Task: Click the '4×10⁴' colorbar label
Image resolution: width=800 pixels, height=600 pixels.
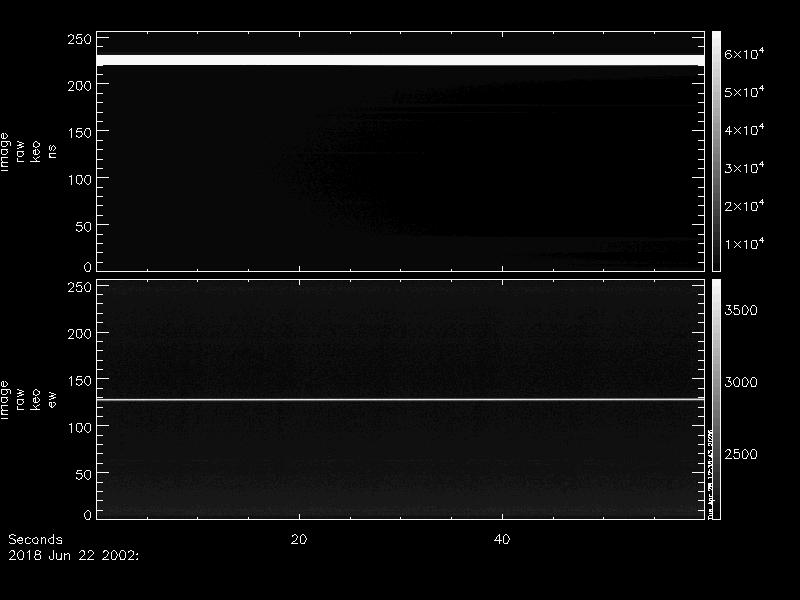Action: click(744, 129)
